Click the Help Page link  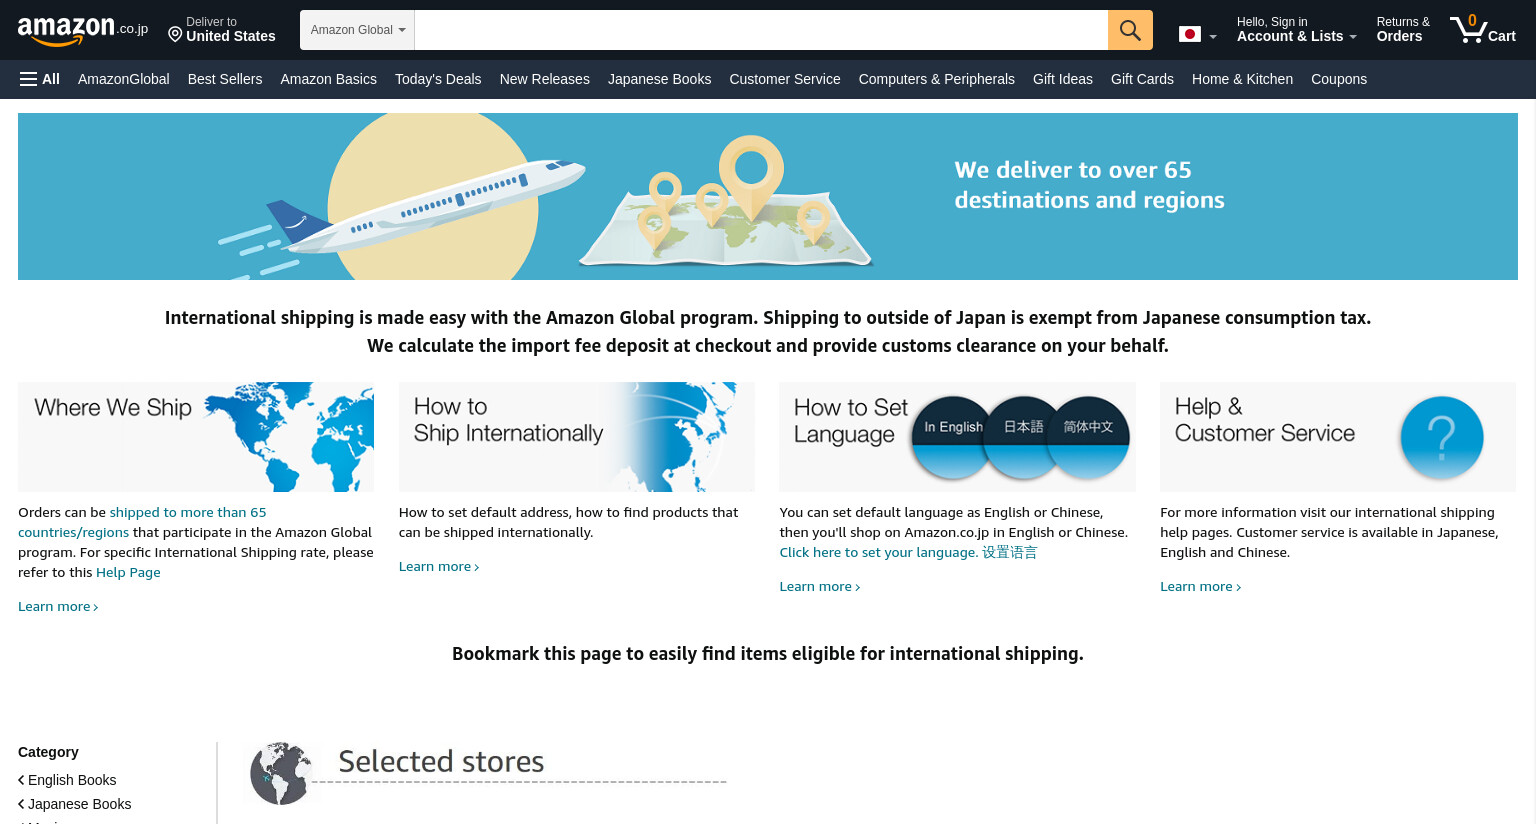pyautogui.click(x=128, y=572)
